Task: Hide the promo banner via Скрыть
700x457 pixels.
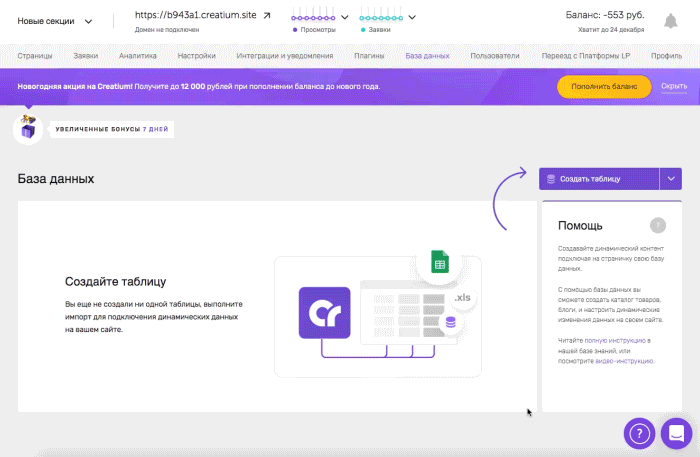Action: (x=674, y=86)
